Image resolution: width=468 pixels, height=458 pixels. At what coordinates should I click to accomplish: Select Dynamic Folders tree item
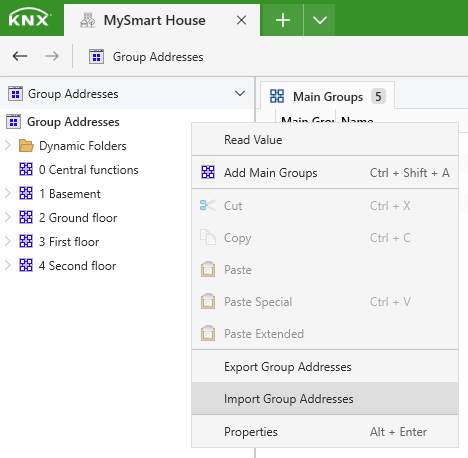click(83, 146)
